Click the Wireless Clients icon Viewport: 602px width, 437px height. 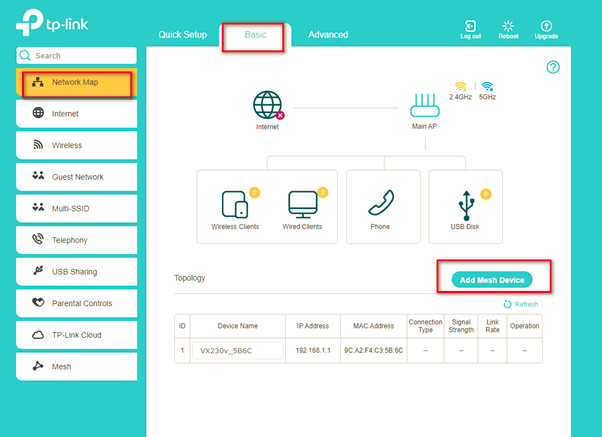(x=235, y=204)
